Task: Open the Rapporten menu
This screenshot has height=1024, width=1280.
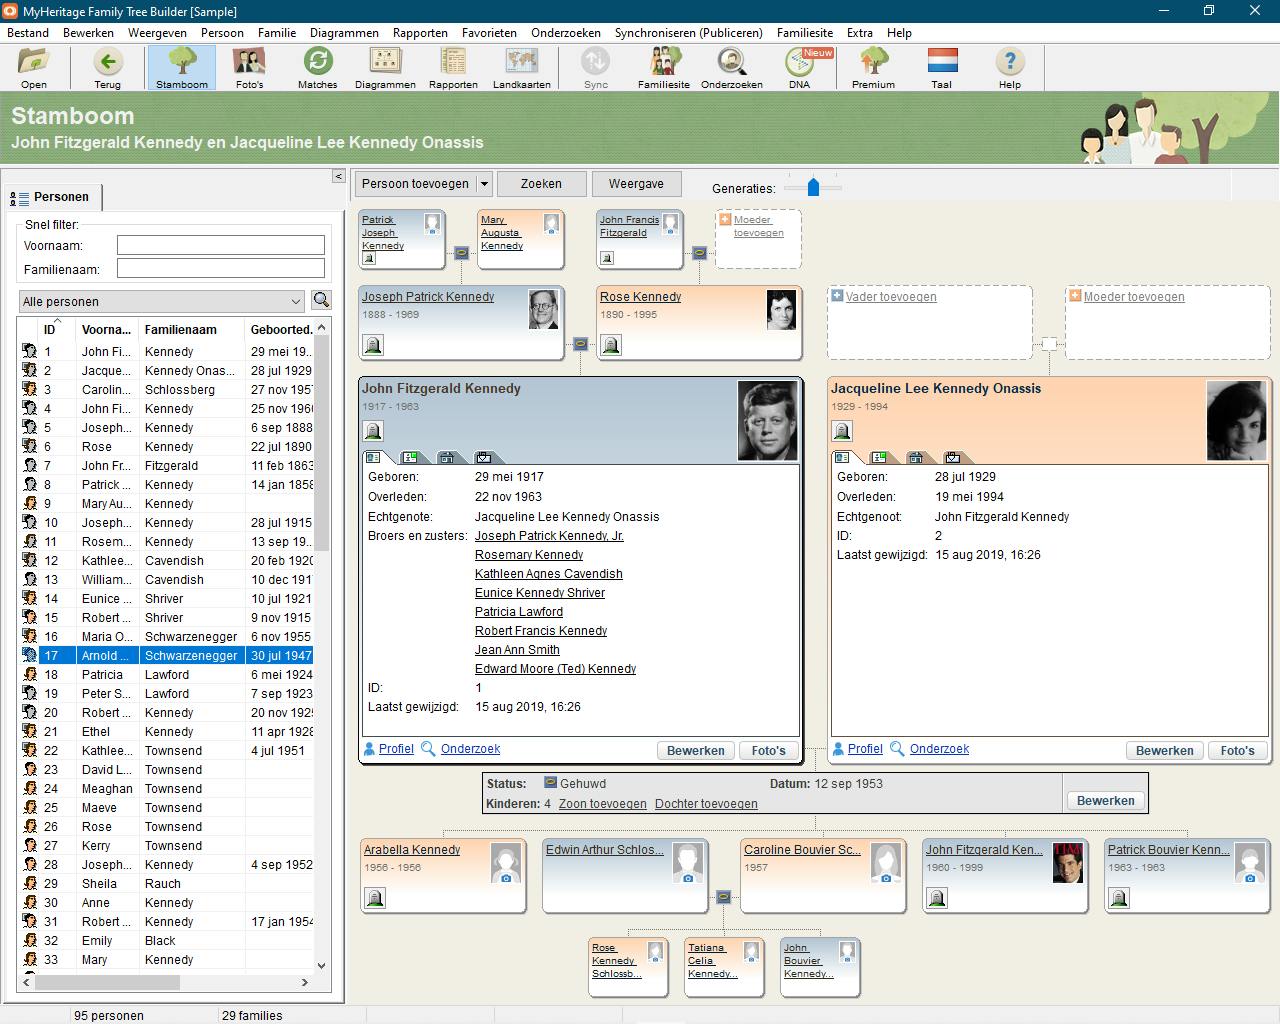Action: click(420, 32)
